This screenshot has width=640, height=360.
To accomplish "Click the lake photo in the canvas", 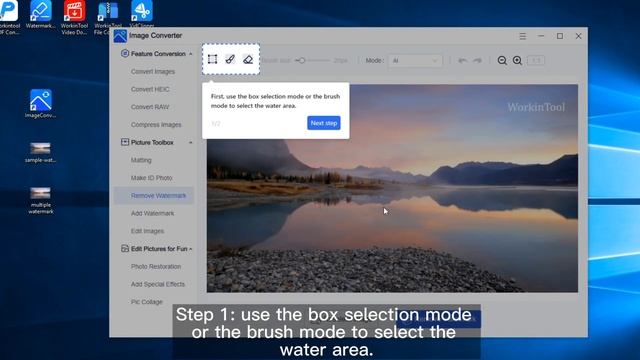I will tap(392, 188).
